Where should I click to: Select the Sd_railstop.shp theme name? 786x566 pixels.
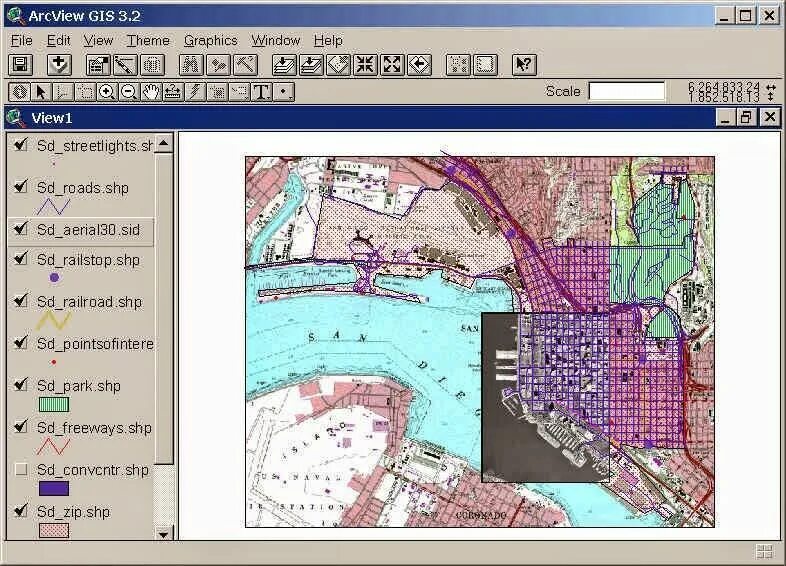click(x=88, y=260)
